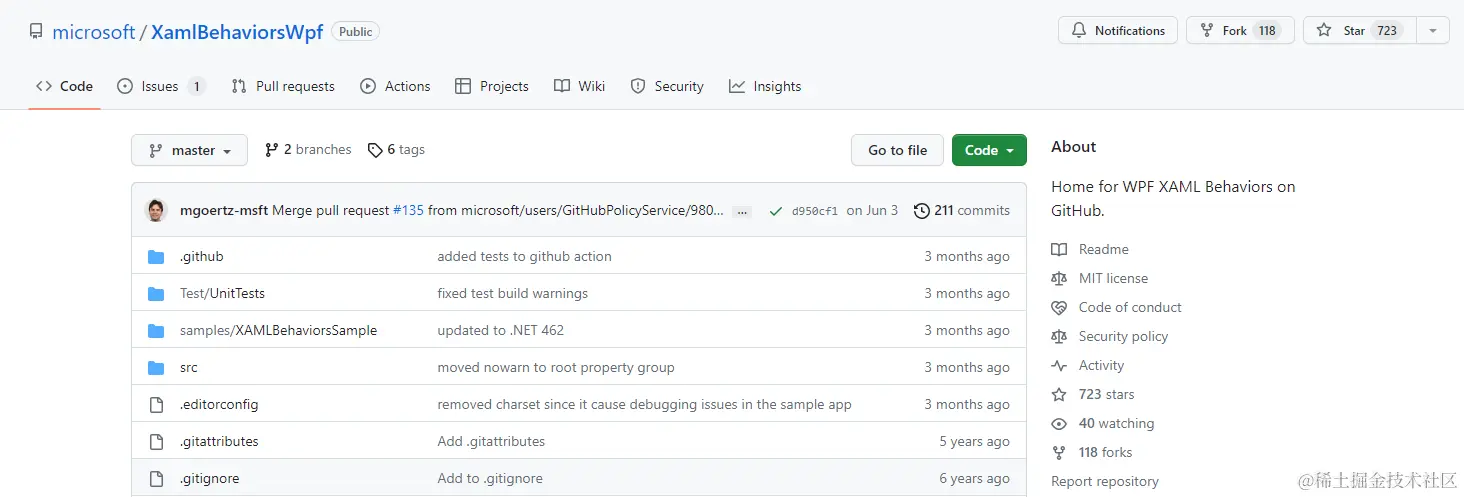Open commit 'added tests to github action'

[x=524, y=257]
